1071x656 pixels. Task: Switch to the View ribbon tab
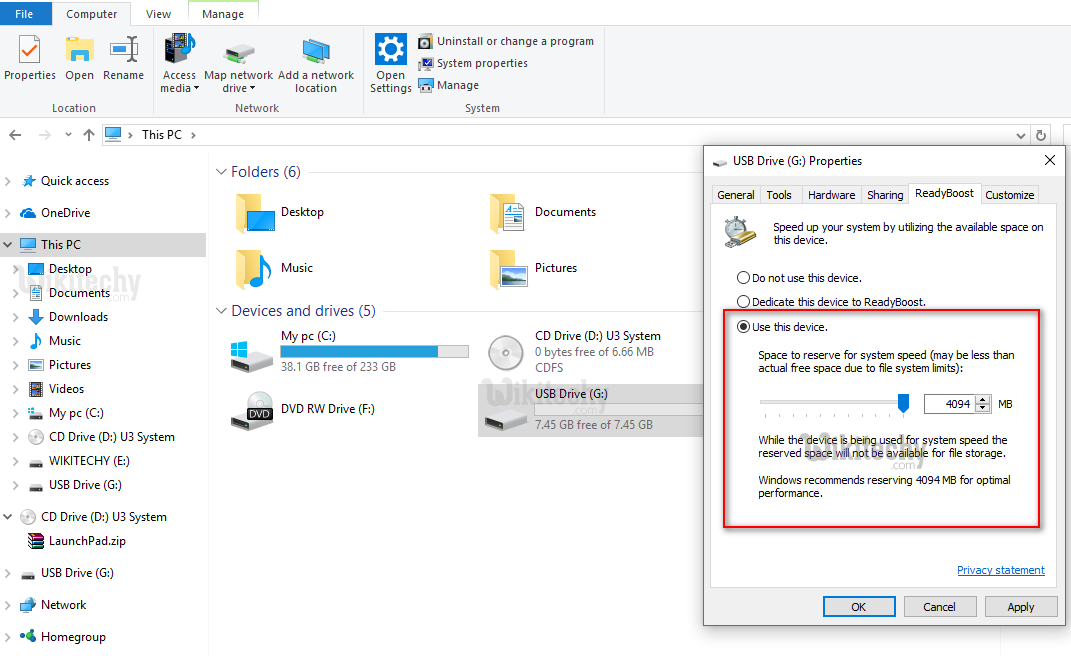coord(158,14)
